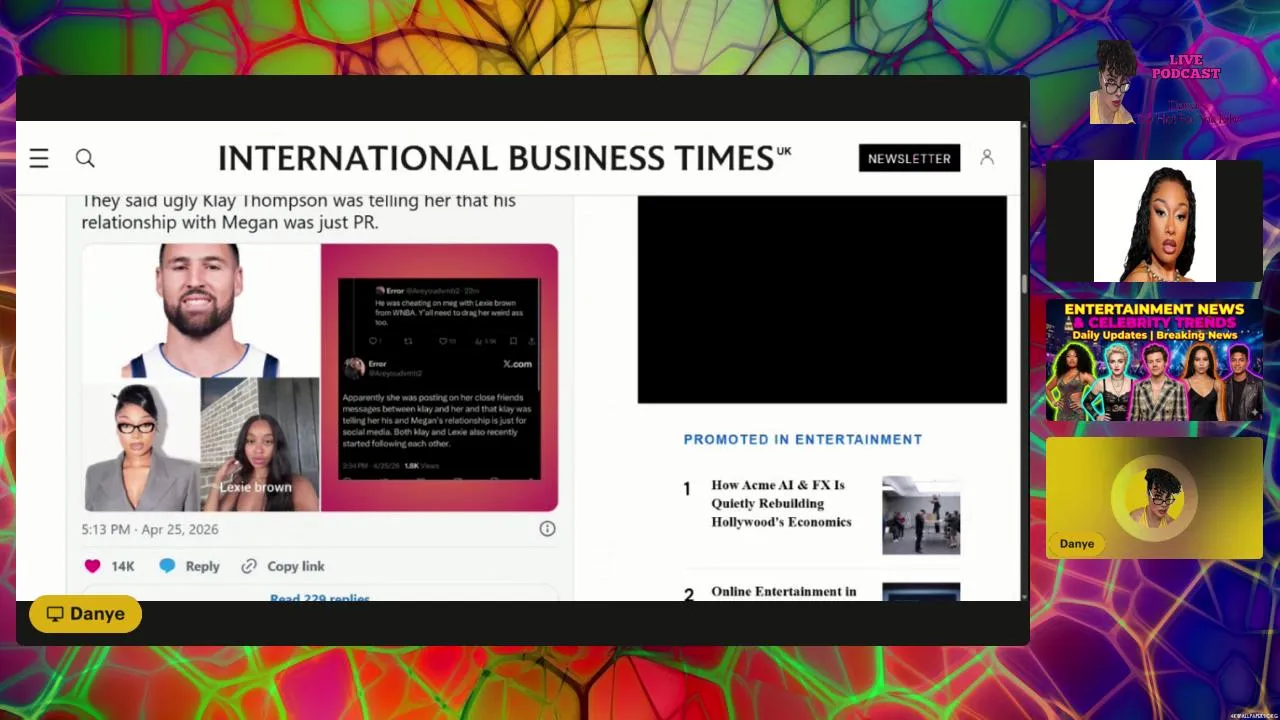The height and width of the screenshot is (720, 1280).
Task: Click the 5:13 PM Apr 25, 2026 timestamp
Action: point(150,529)
